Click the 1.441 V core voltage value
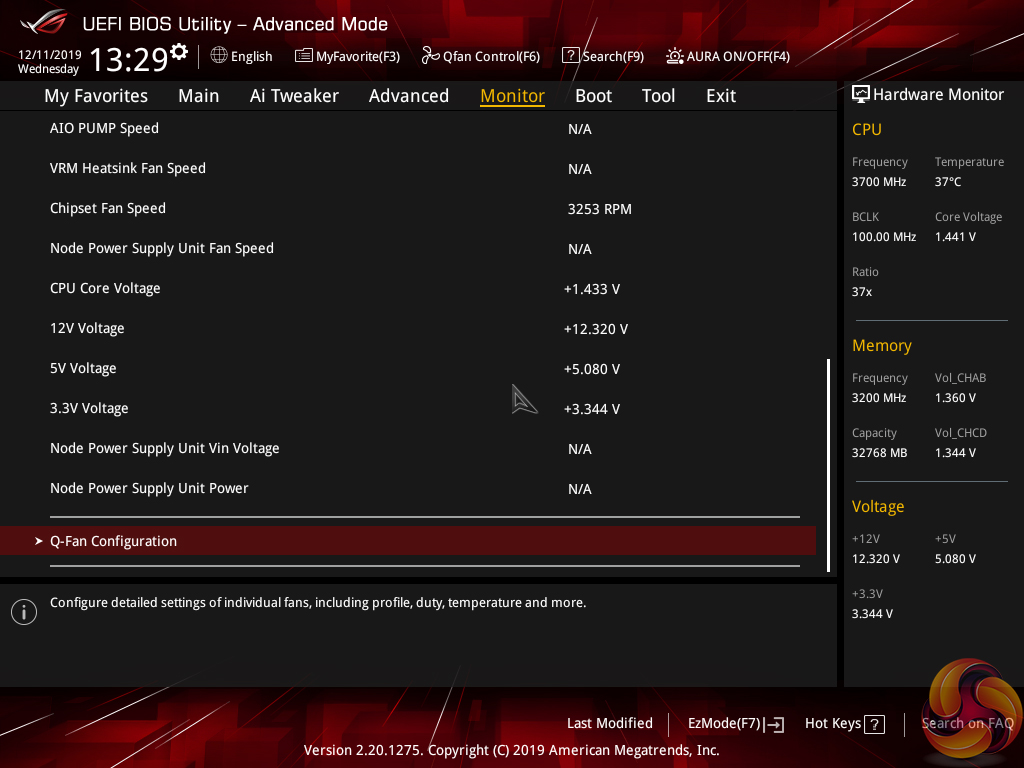Screen dimensions: 1024x768 (955, 237)
